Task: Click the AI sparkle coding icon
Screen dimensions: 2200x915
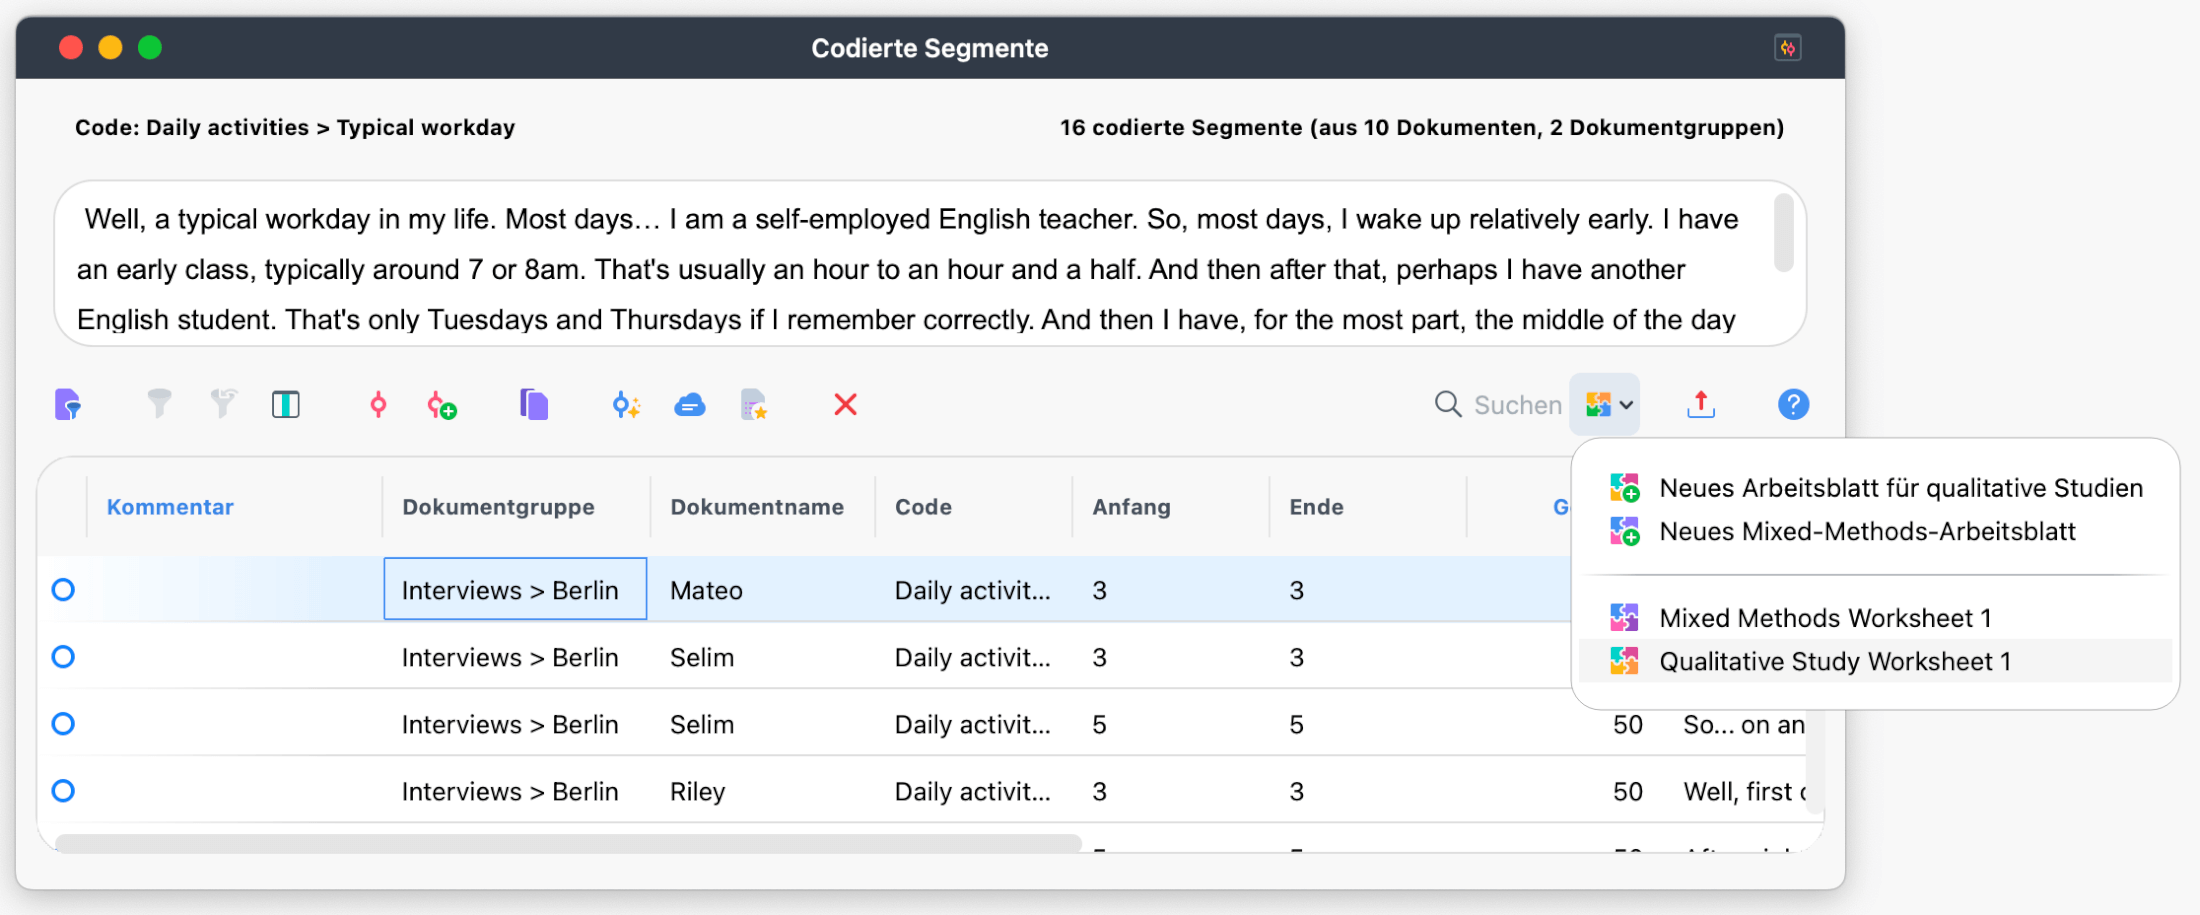Action: pos(626,405)
